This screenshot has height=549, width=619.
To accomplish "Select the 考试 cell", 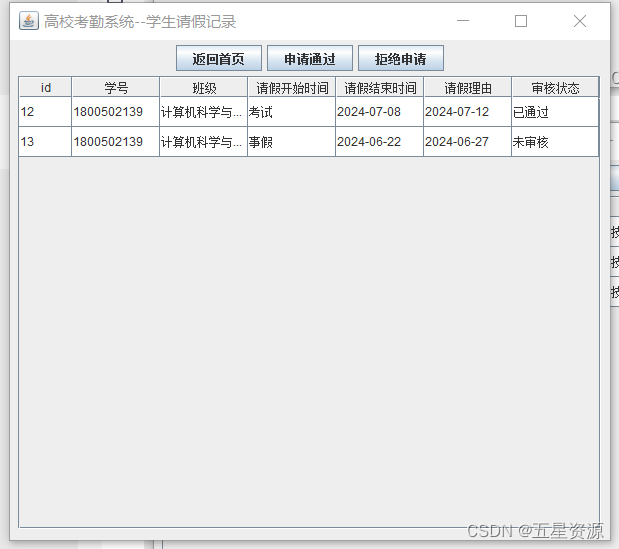I will (292, 112).
